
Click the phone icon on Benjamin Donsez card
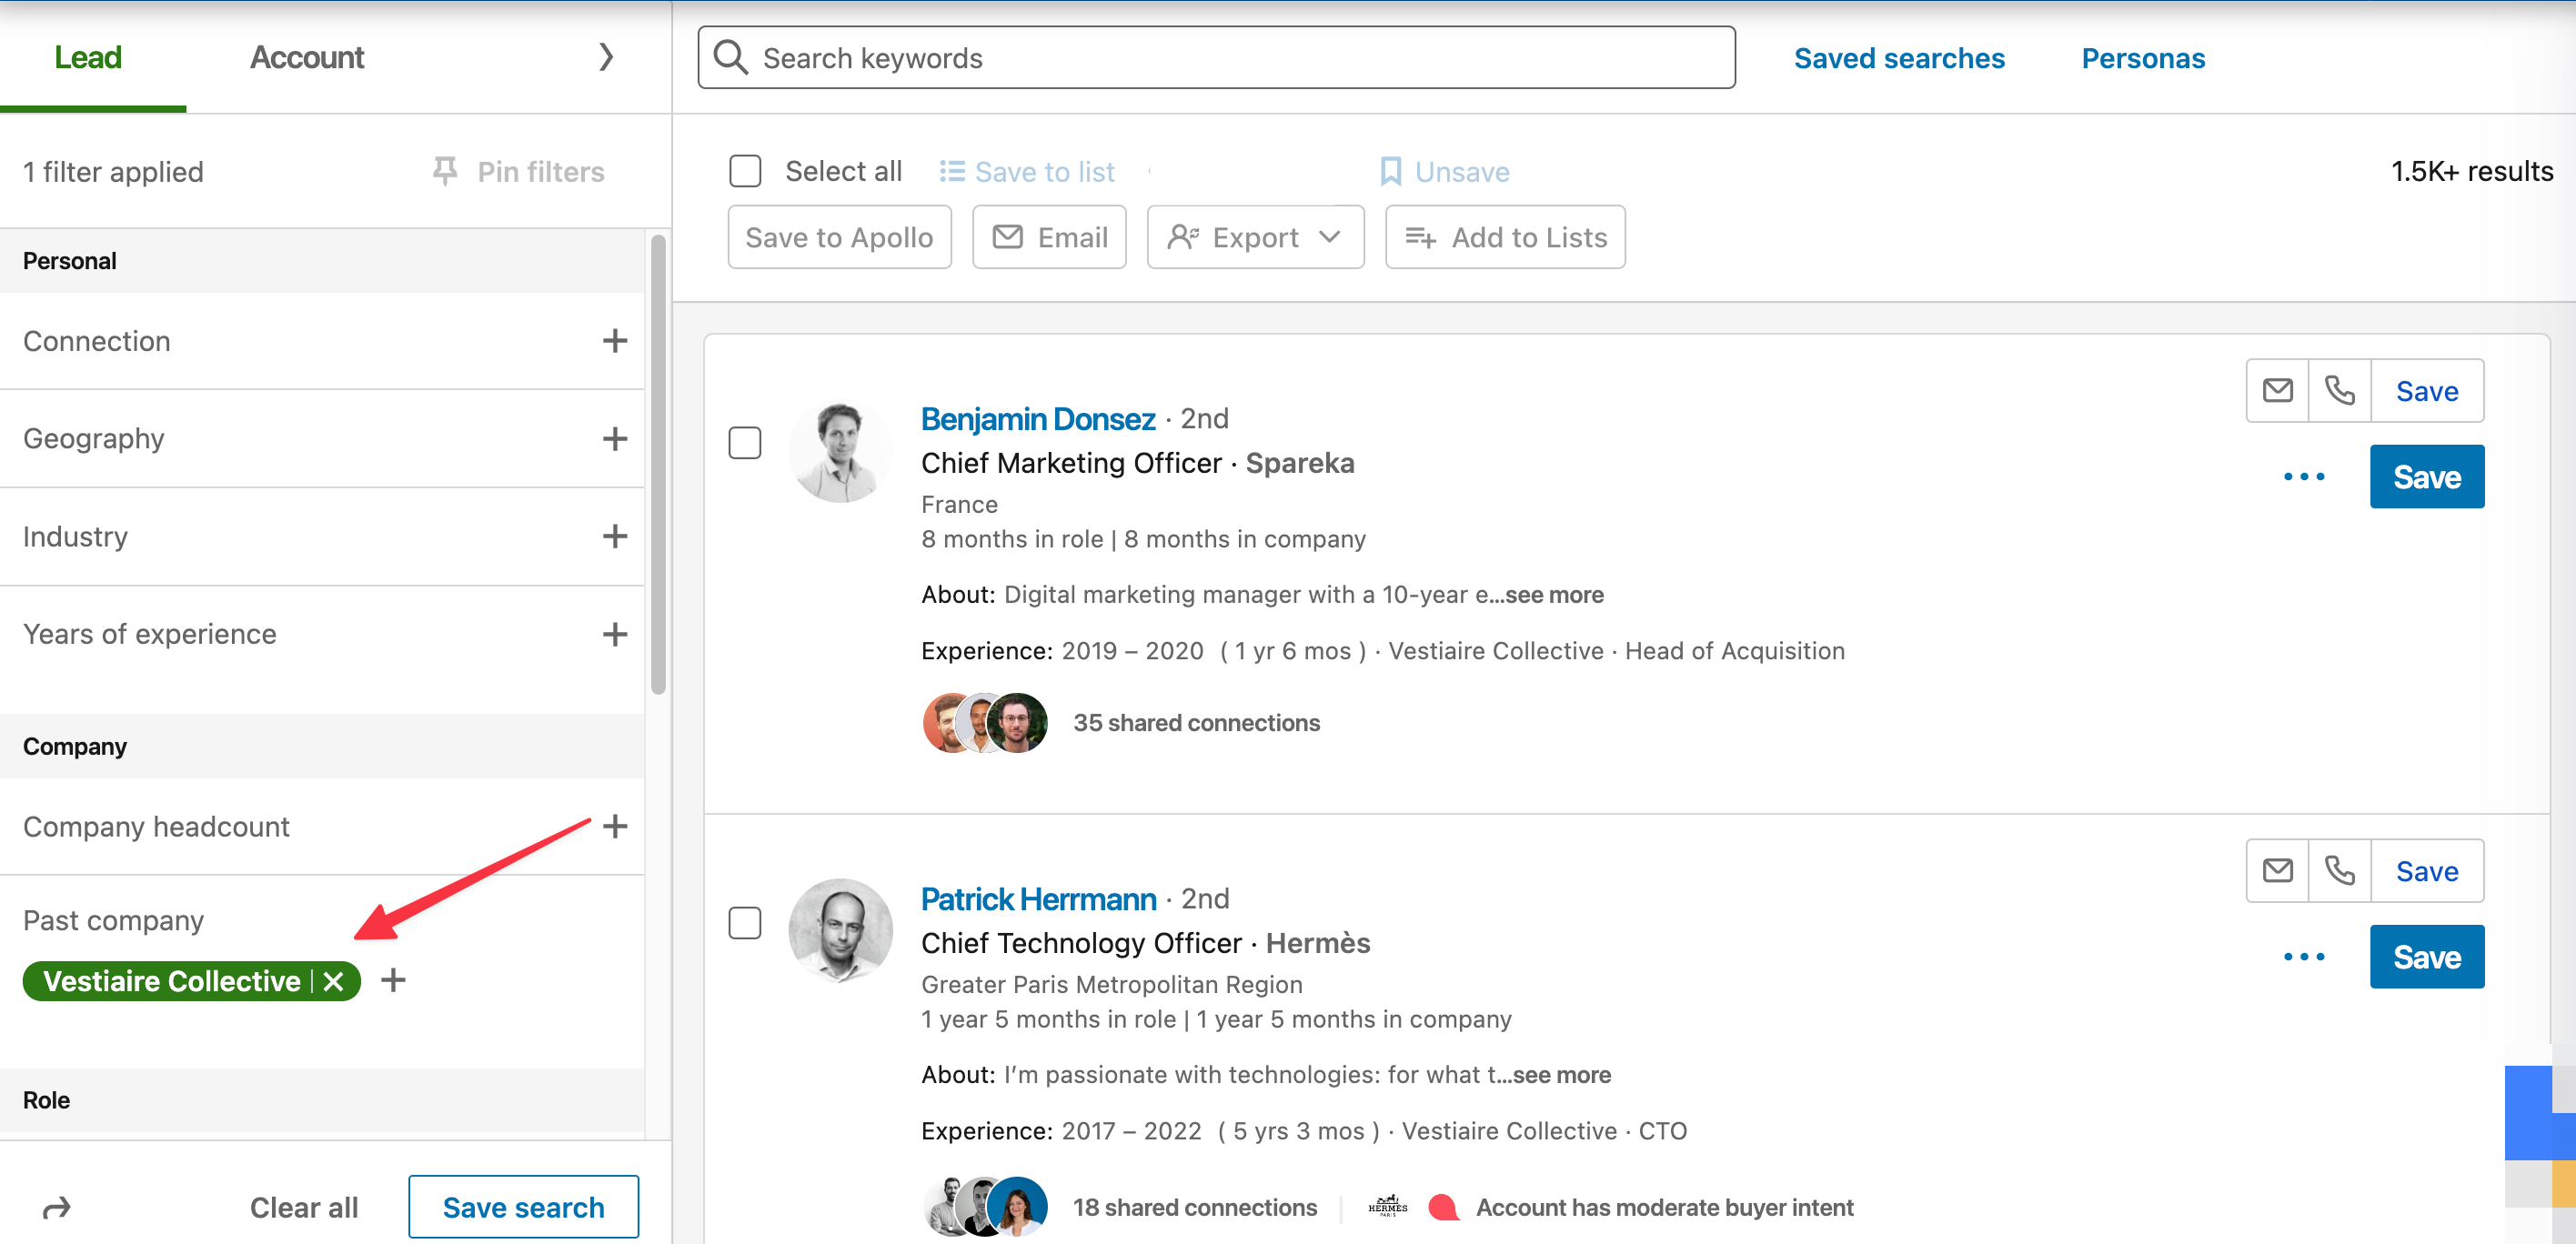[2339, 390]
